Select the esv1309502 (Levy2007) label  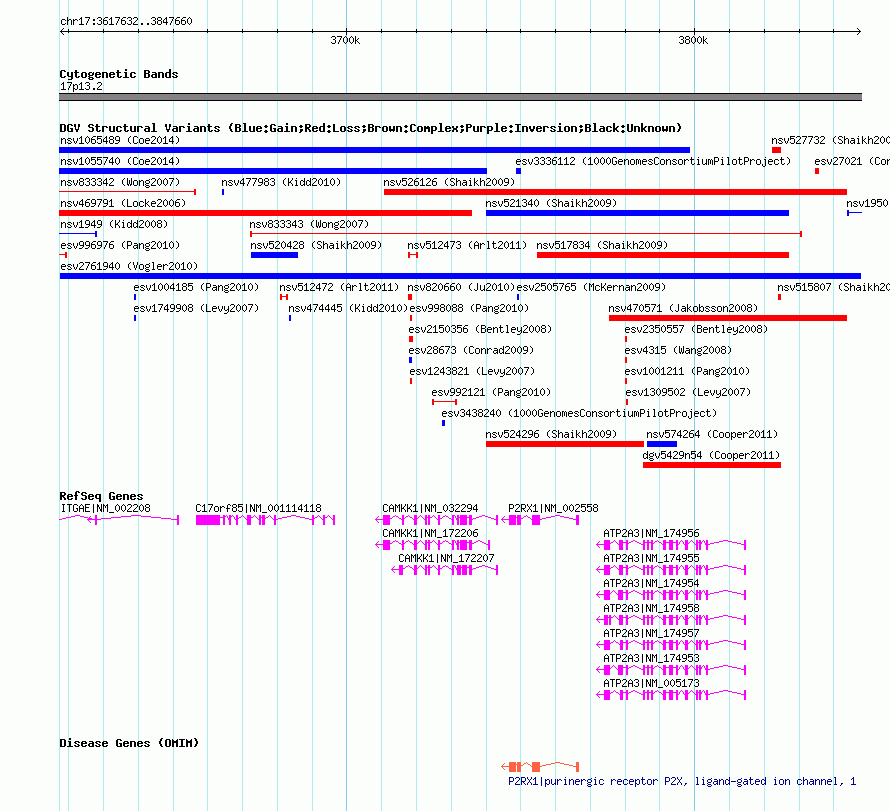click(x=688, y=392)
